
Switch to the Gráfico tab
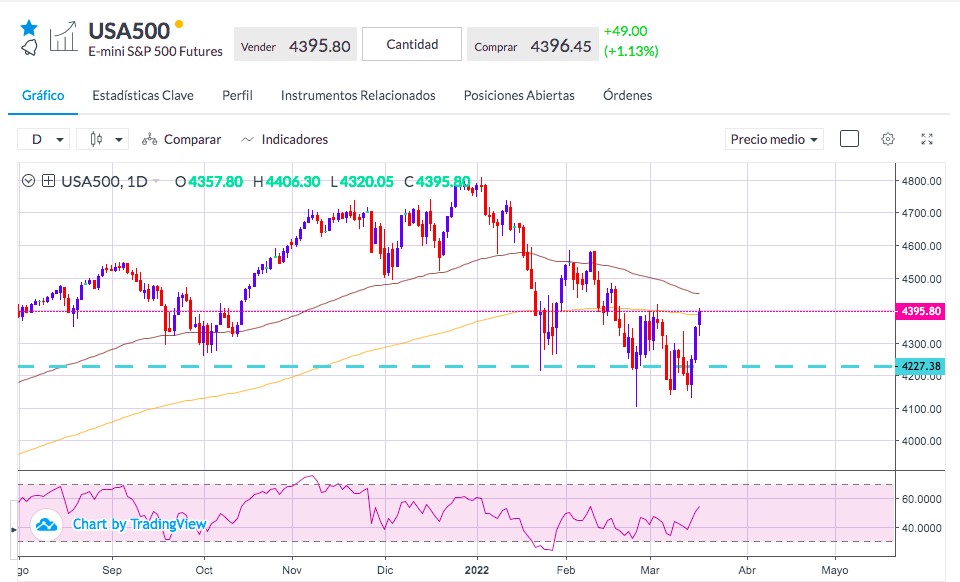[x=43, y=95]
